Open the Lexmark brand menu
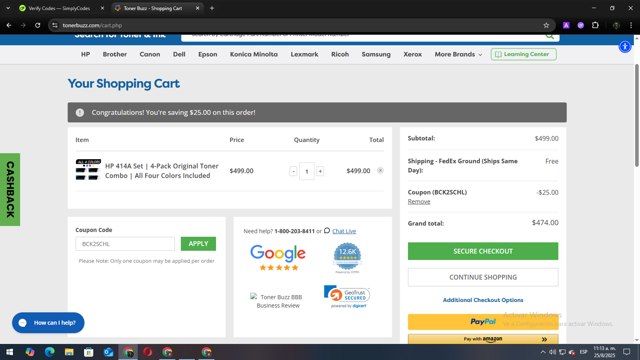The height and width of the screenshot is (360, 640). pos(304,54)
